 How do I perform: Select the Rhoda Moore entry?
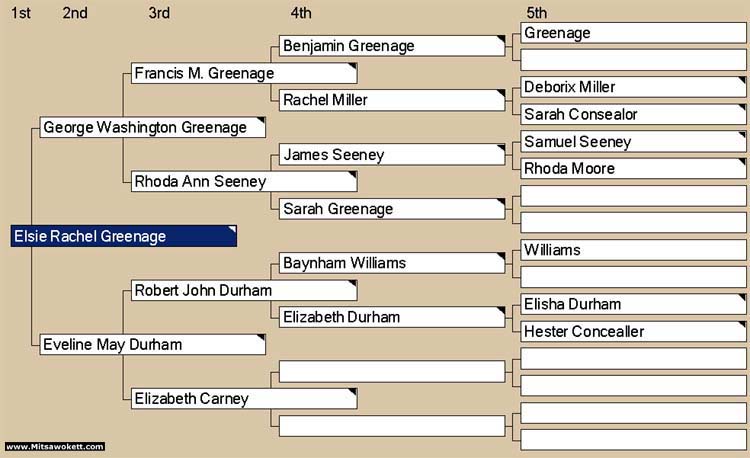click(633, 168)
